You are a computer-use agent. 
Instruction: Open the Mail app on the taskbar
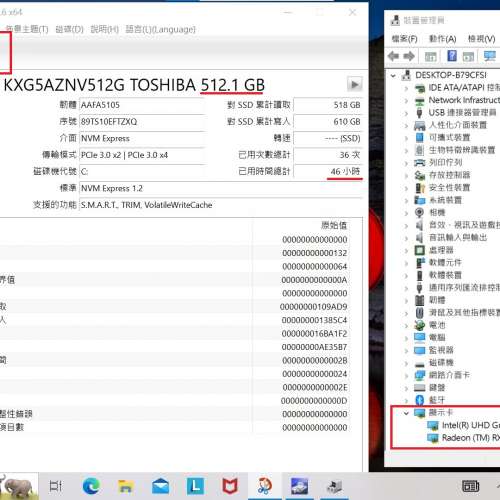point(160,486)
